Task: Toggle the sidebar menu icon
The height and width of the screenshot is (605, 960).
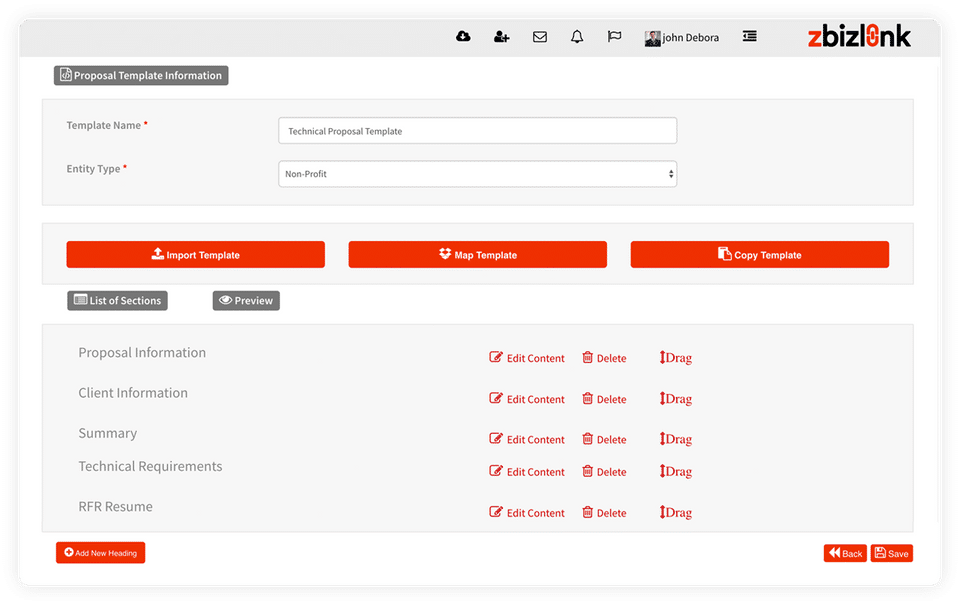Action: click(x=749, y=37)
